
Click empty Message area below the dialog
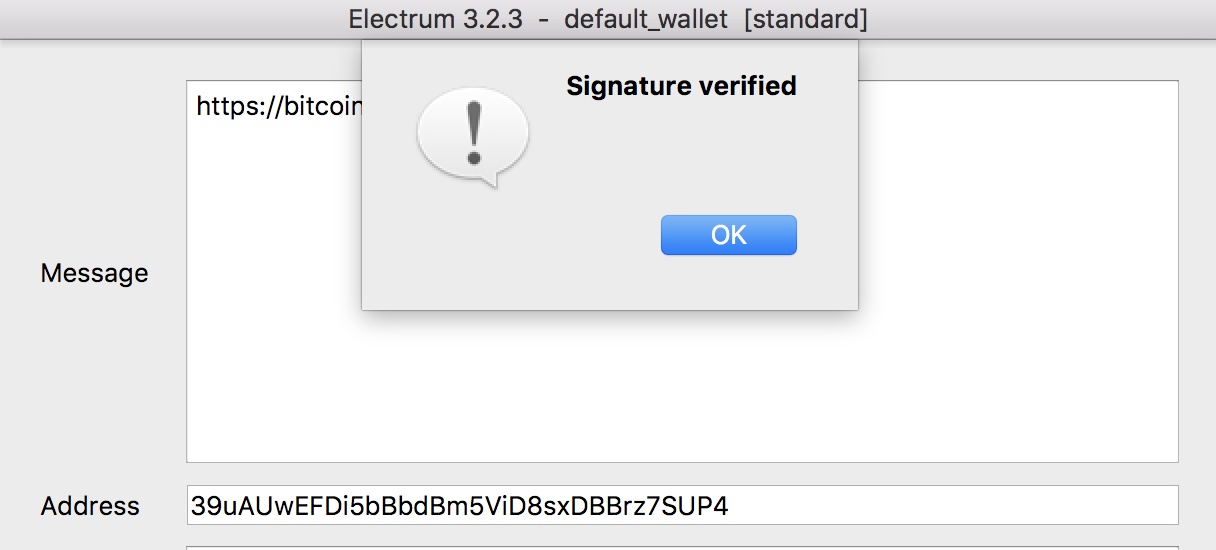[682, 385]
